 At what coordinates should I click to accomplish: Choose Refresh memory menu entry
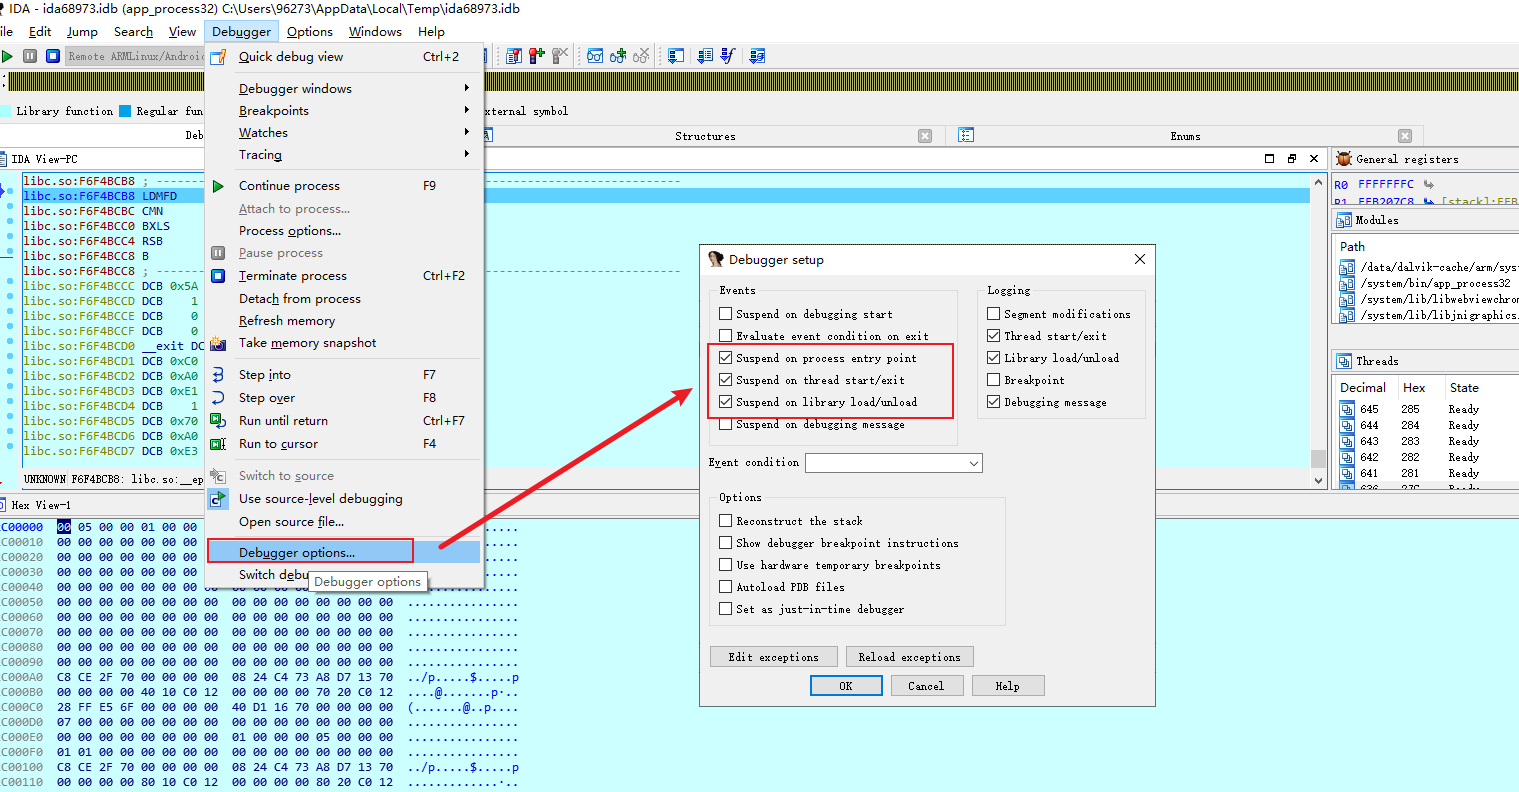point(344,320)
